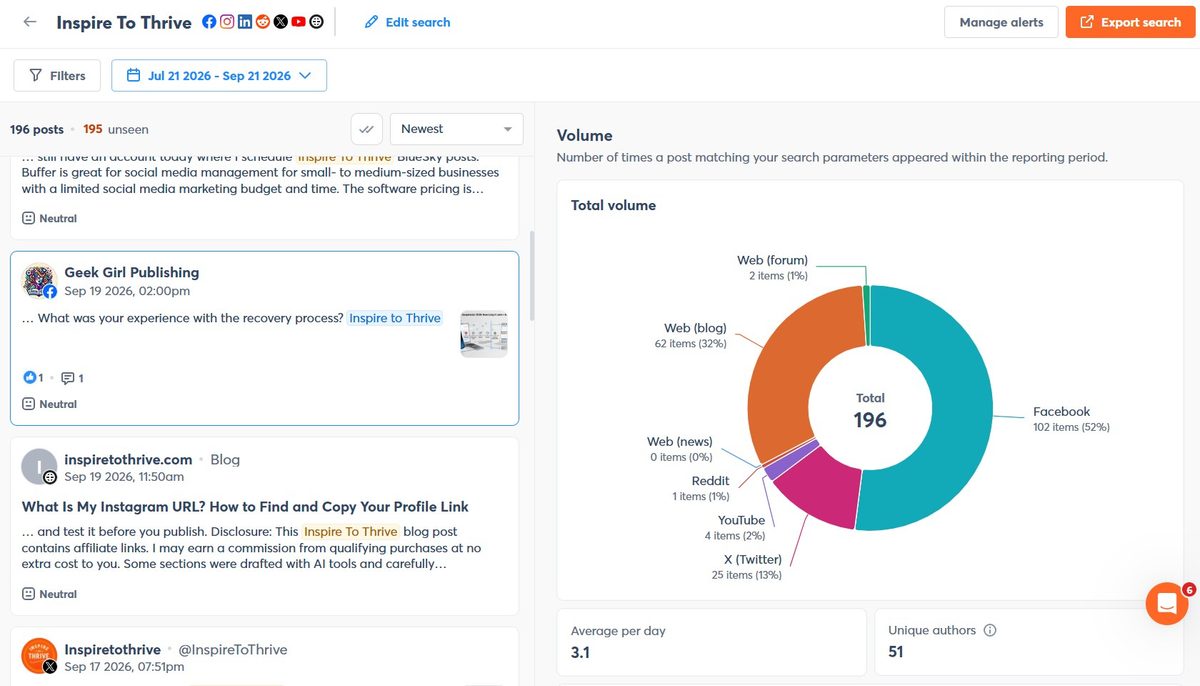
Task: Click the Geek Girl Publishing avatar
Action: [x=39, y=281]
